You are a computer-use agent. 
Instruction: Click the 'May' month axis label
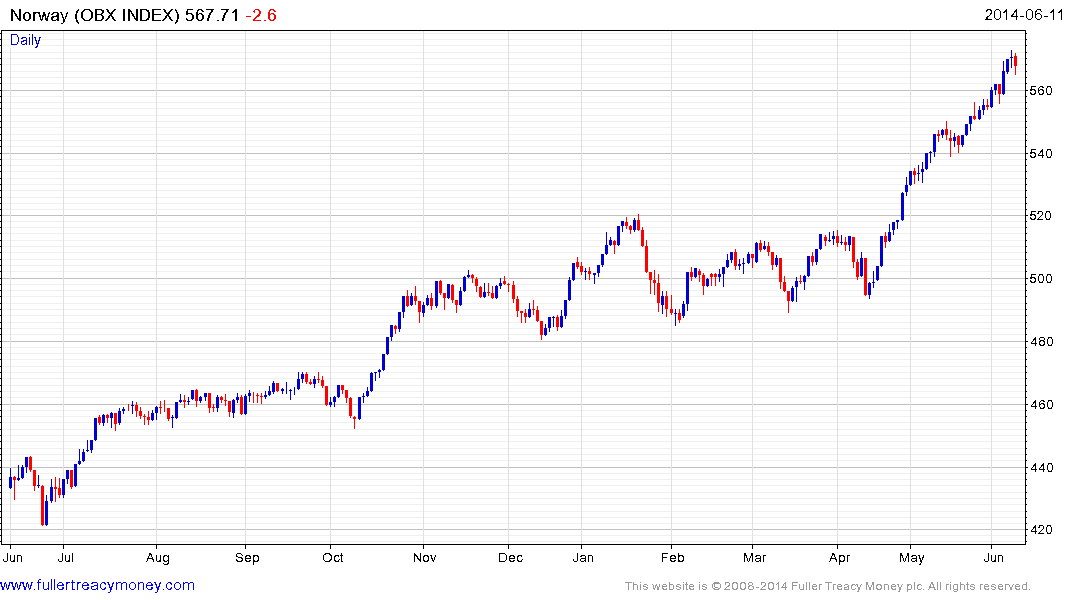click(912, 558)
